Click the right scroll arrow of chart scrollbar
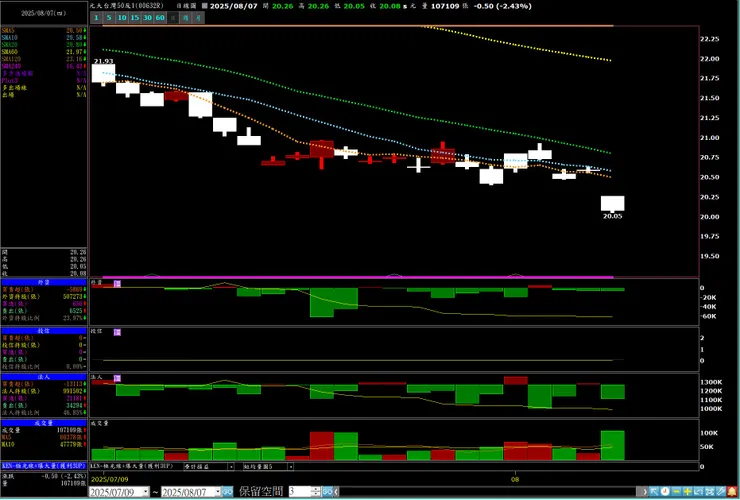This screenshot has width=740, height=500. 645,492
